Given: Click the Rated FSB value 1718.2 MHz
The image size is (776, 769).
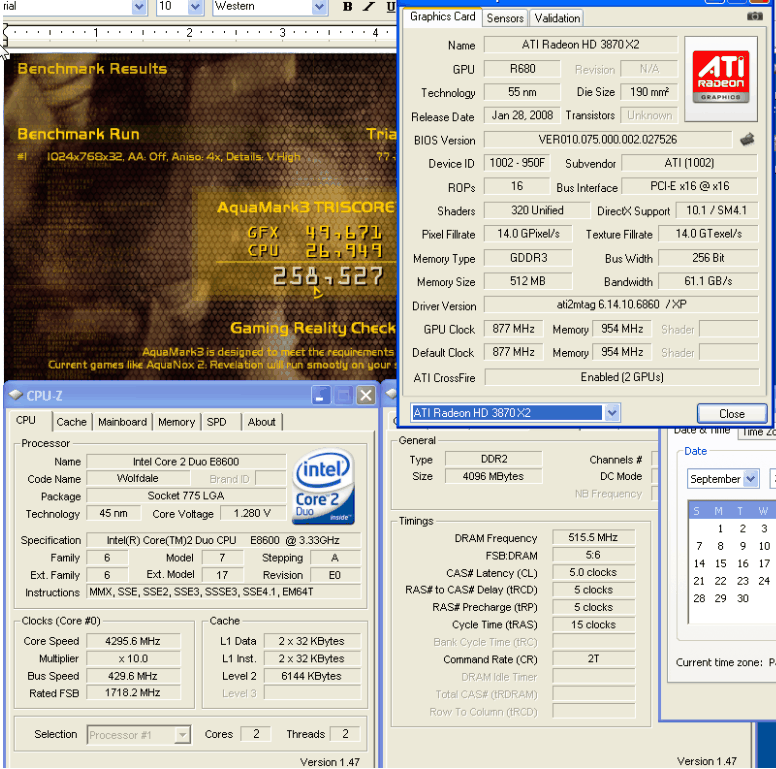Looking at the screenshot, I should coord(133,693).
